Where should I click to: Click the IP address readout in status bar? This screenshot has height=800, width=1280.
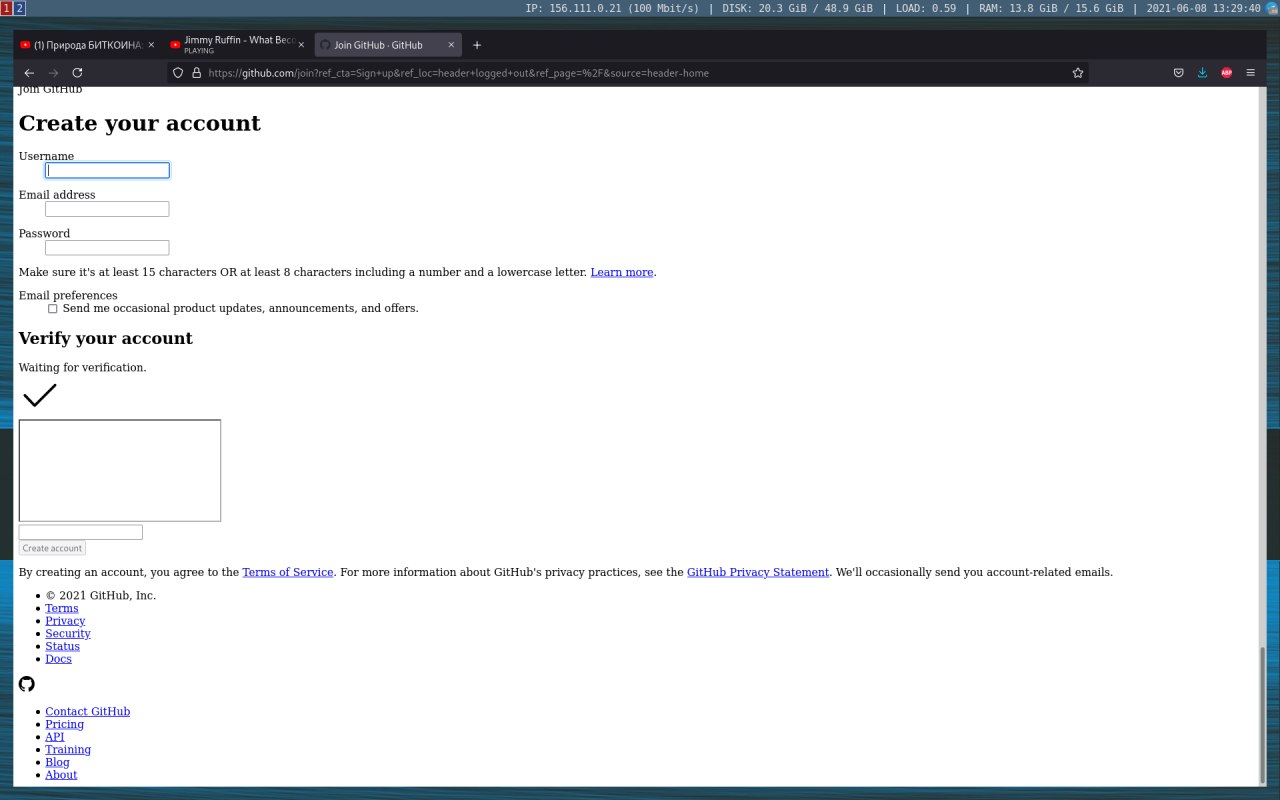point(612,8)
